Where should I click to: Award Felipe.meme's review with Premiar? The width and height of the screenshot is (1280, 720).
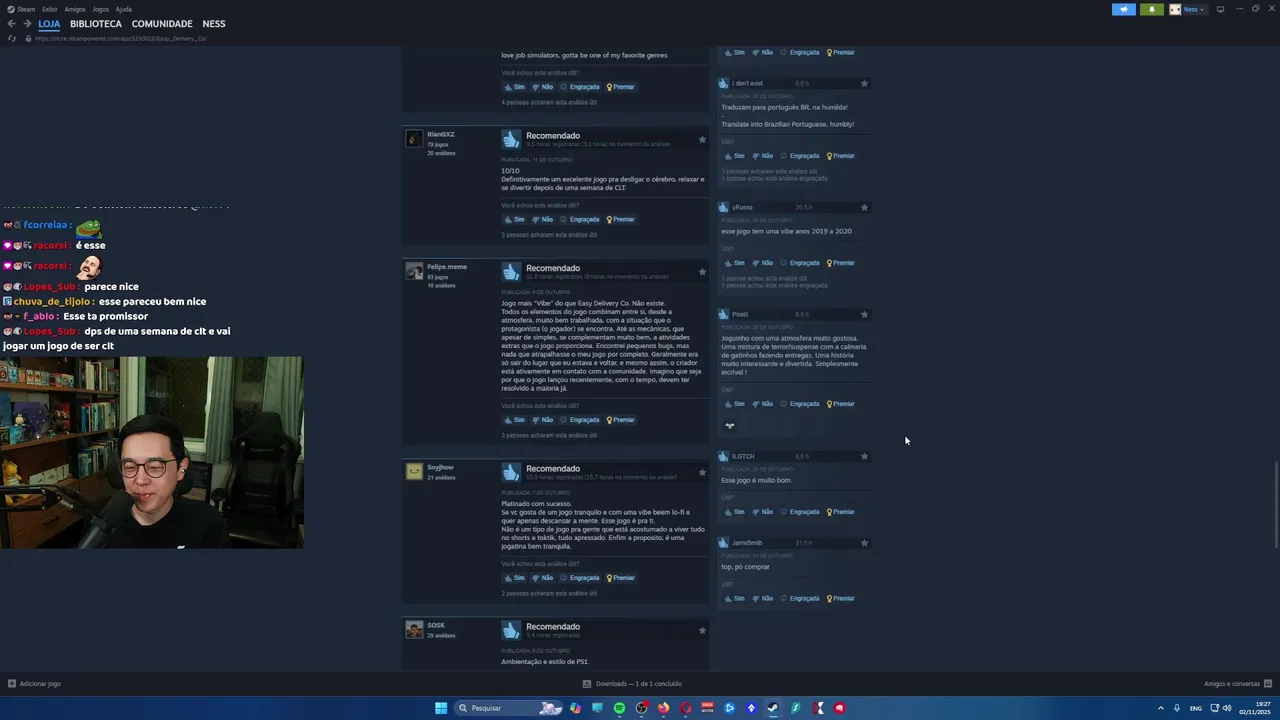click(620, 420)
